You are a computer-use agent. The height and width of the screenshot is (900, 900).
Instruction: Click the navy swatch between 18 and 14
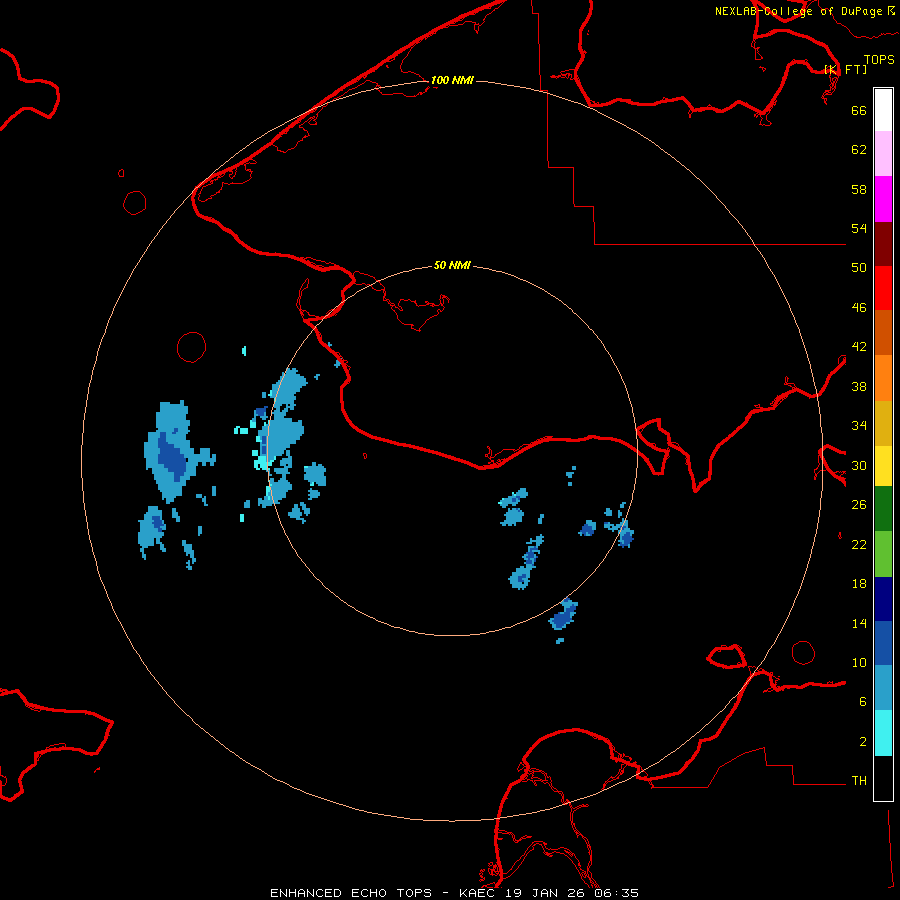tap(883, 599)
